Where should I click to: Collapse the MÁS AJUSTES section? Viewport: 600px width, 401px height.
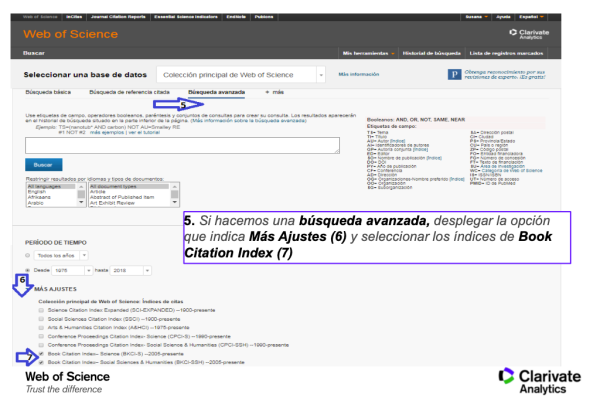[55, 289]
